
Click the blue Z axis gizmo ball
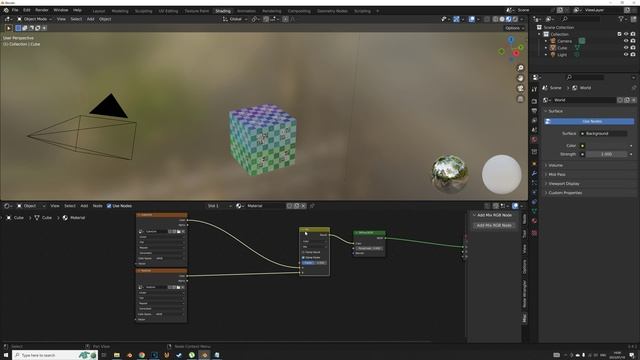pyautogui.click(x=511, y=40)
